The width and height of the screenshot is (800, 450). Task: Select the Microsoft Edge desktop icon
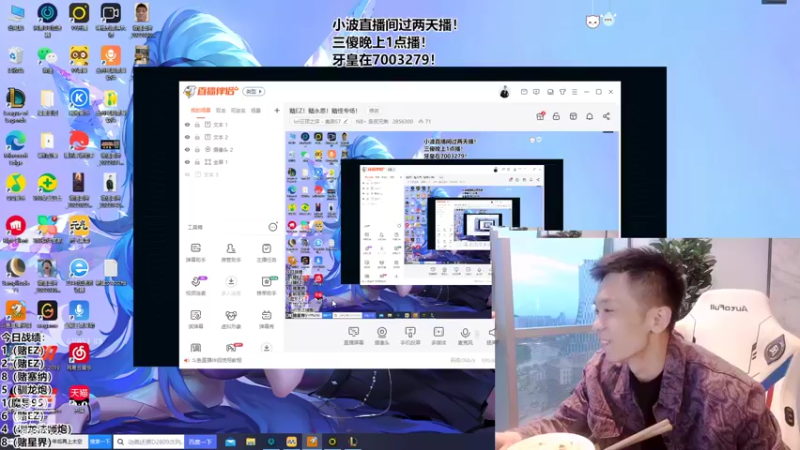click(16, 146)
